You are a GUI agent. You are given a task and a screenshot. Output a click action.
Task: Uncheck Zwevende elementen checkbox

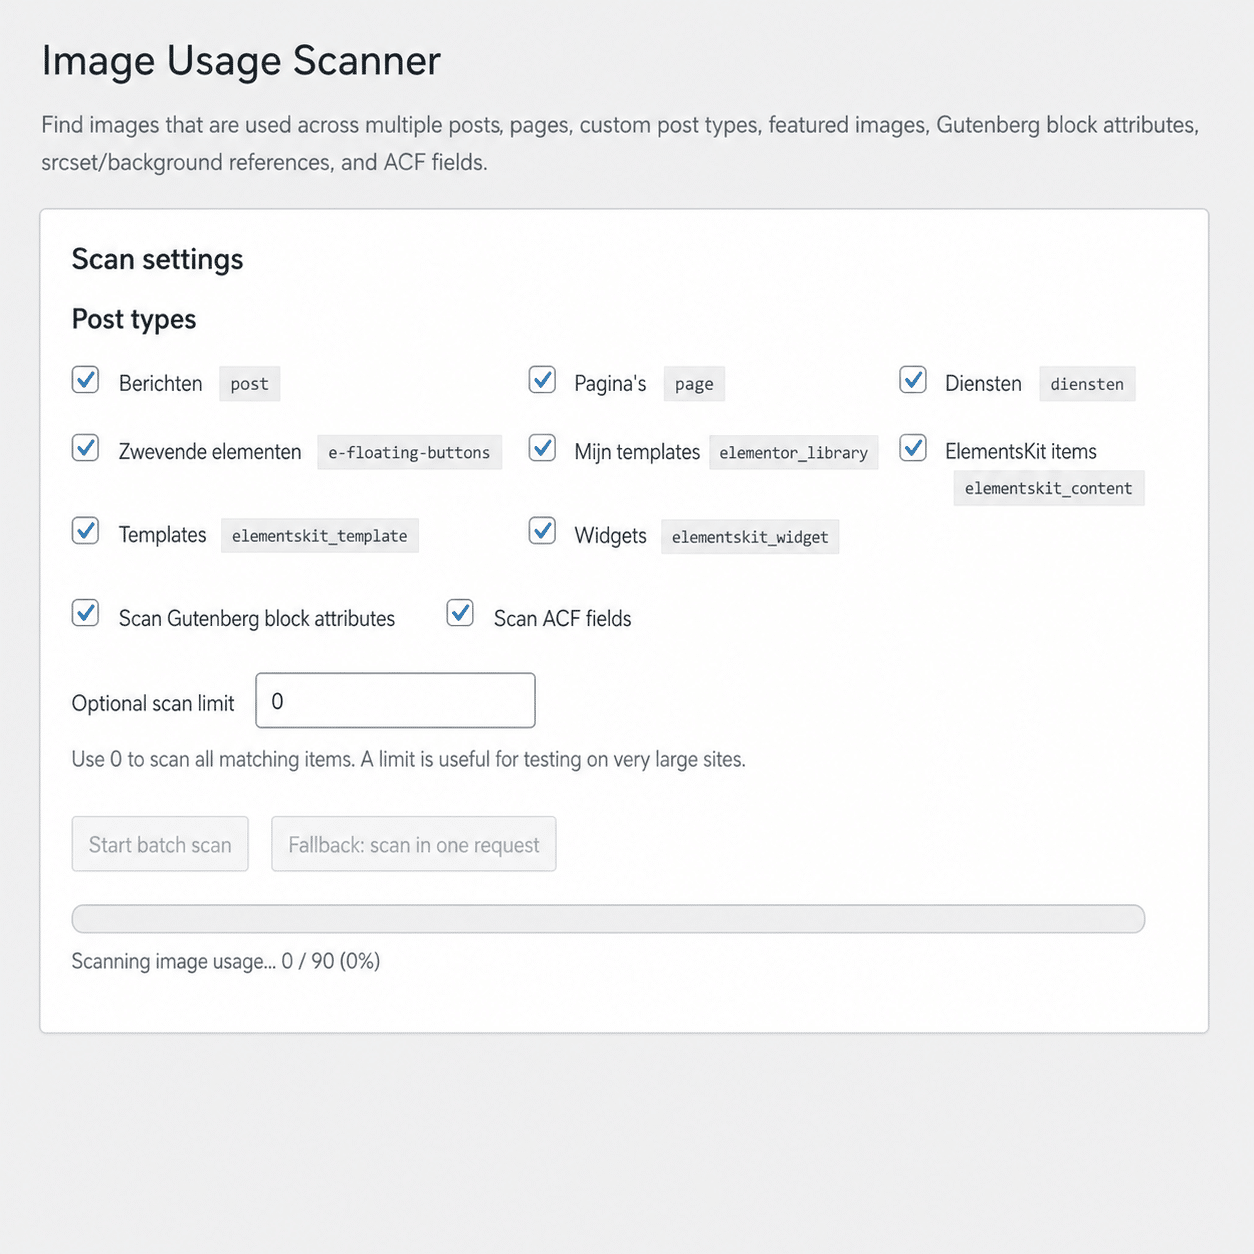click(x=86, y=449)
